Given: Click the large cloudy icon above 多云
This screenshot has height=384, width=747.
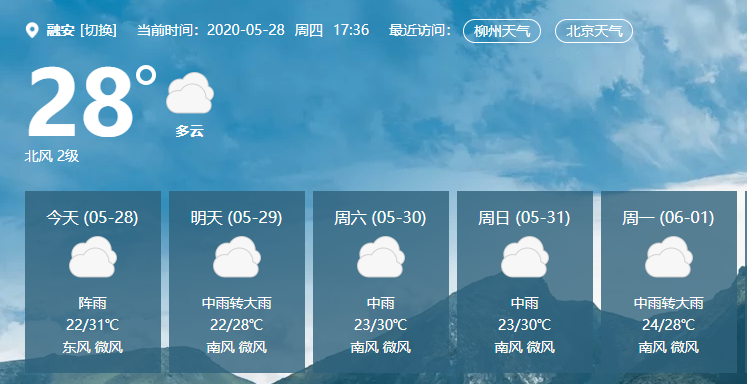Looking at the screenshot, I should pyautogui.click(x=190, y=93).
